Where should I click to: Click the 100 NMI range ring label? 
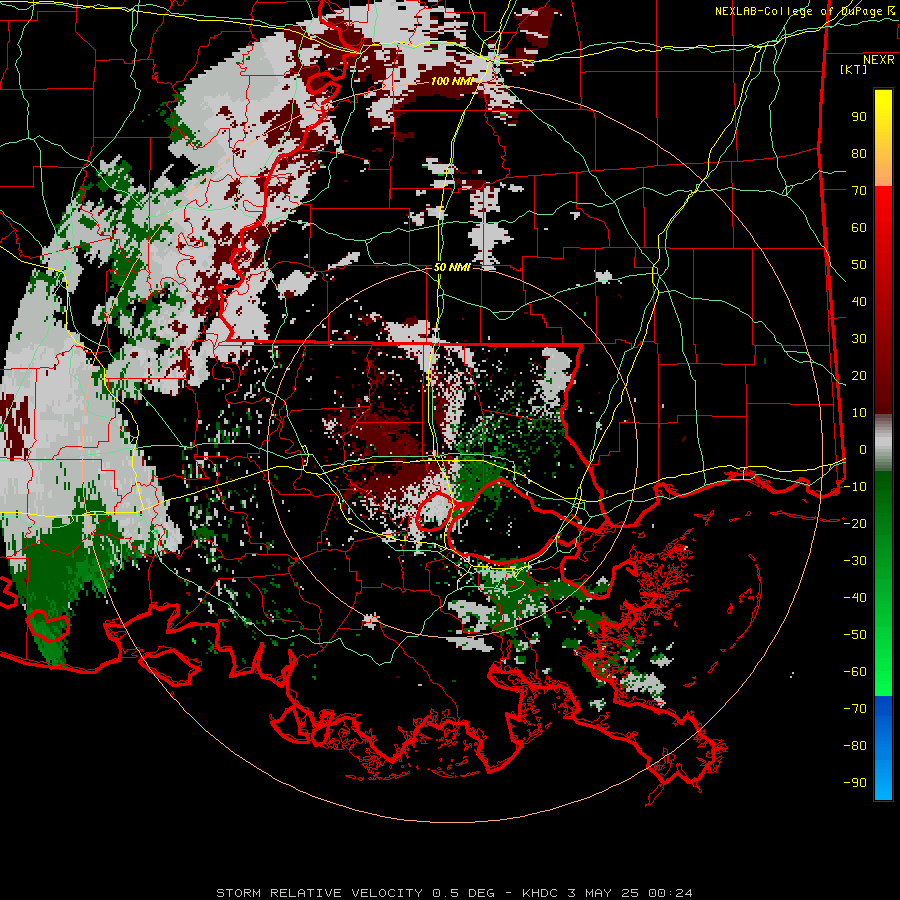(x=452, y=81)
